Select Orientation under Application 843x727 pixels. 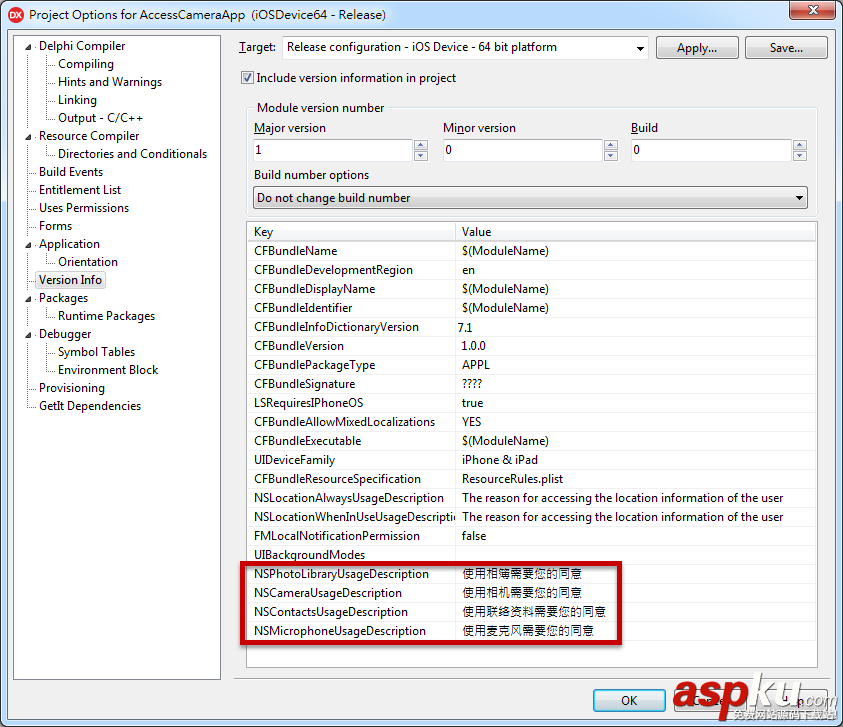point(88,262)
